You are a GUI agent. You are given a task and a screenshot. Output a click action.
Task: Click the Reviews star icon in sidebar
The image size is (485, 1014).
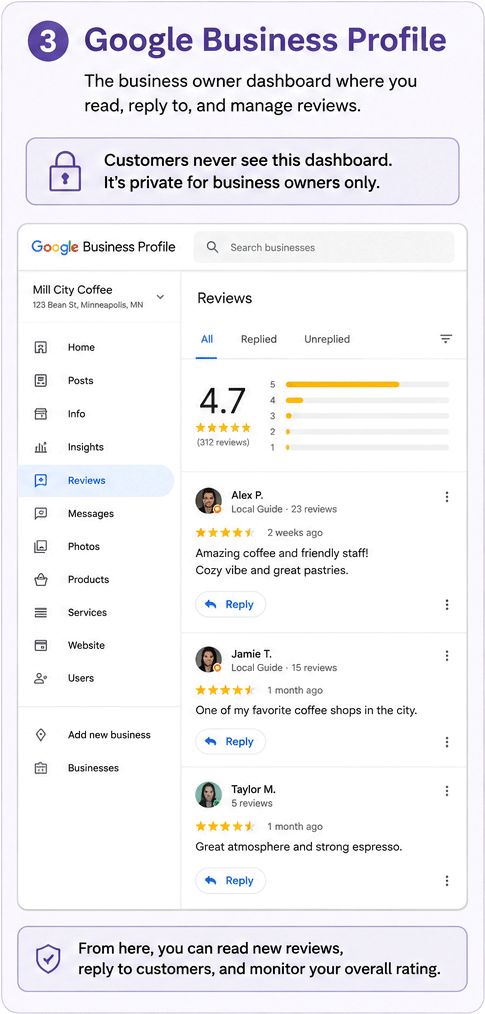[x=40, y=480]
